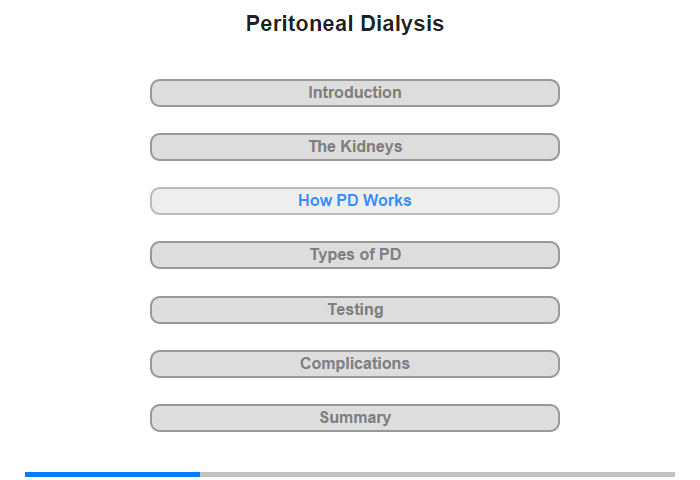Click the "Testing" label text

355,309
